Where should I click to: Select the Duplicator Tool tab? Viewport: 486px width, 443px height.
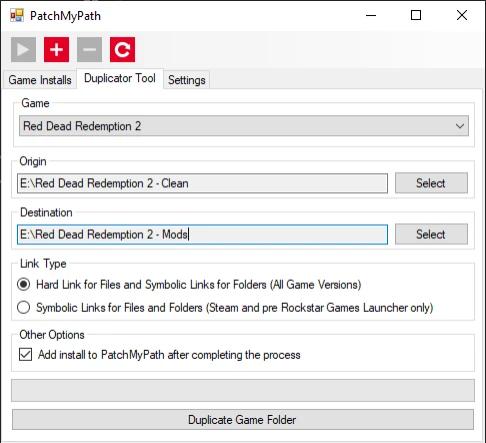click(x=120, y=78)
